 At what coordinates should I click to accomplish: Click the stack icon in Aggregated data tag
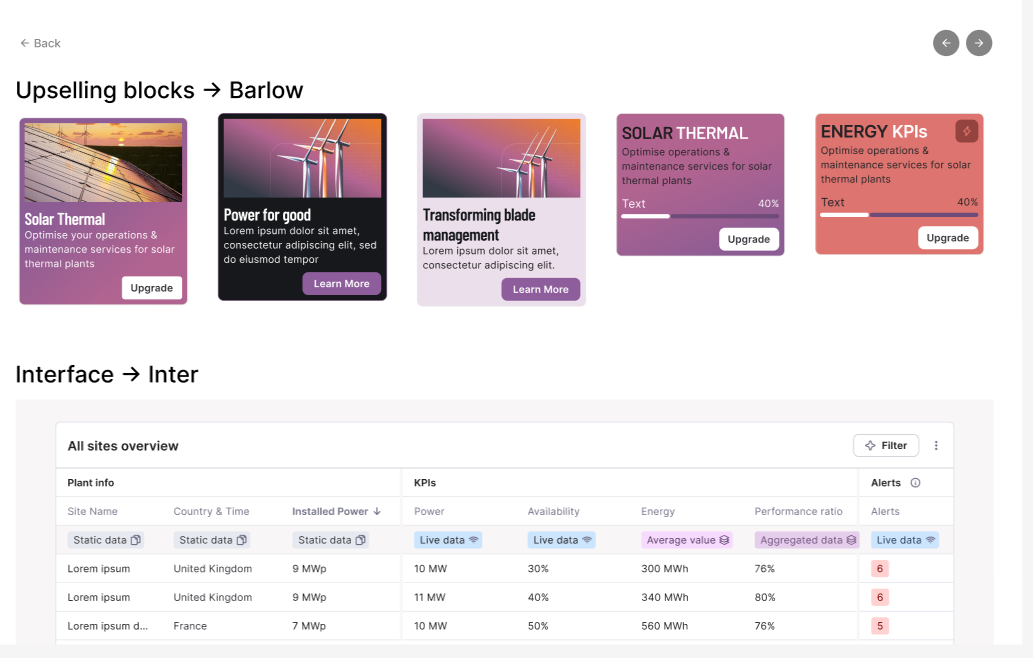pyautogui.click(x=851, y=540)
